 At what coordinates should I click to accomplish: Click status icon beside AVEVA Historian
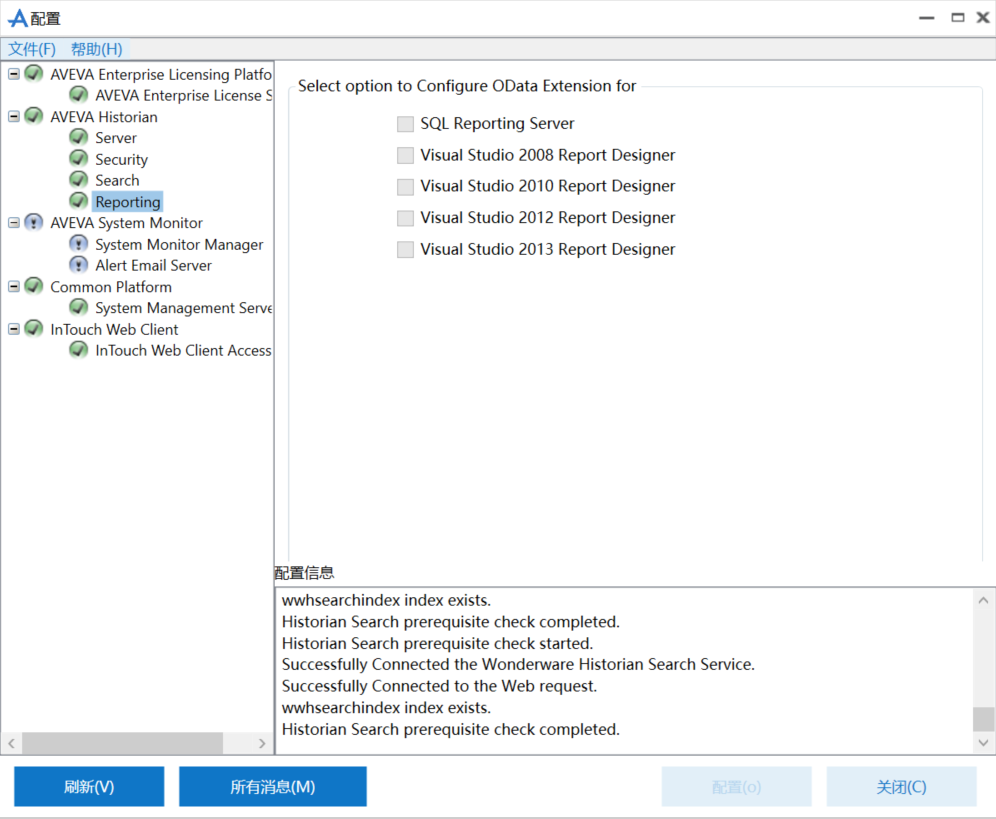34,116
